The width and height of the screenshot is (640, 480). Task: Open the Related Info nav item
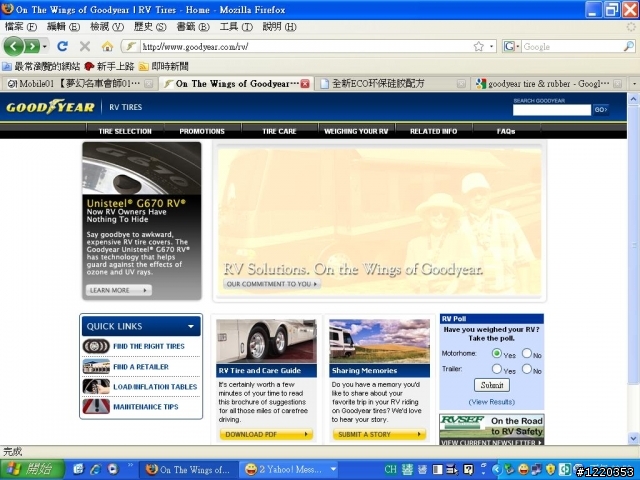click(433, 131)
